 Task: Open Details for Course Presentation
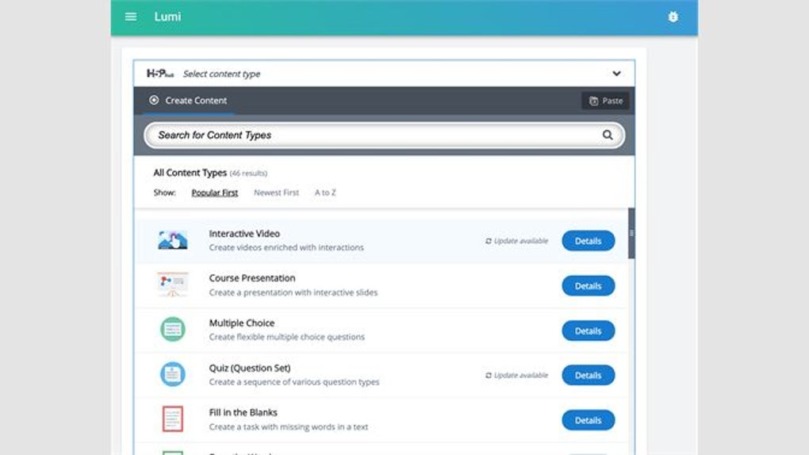coord(588,286)
